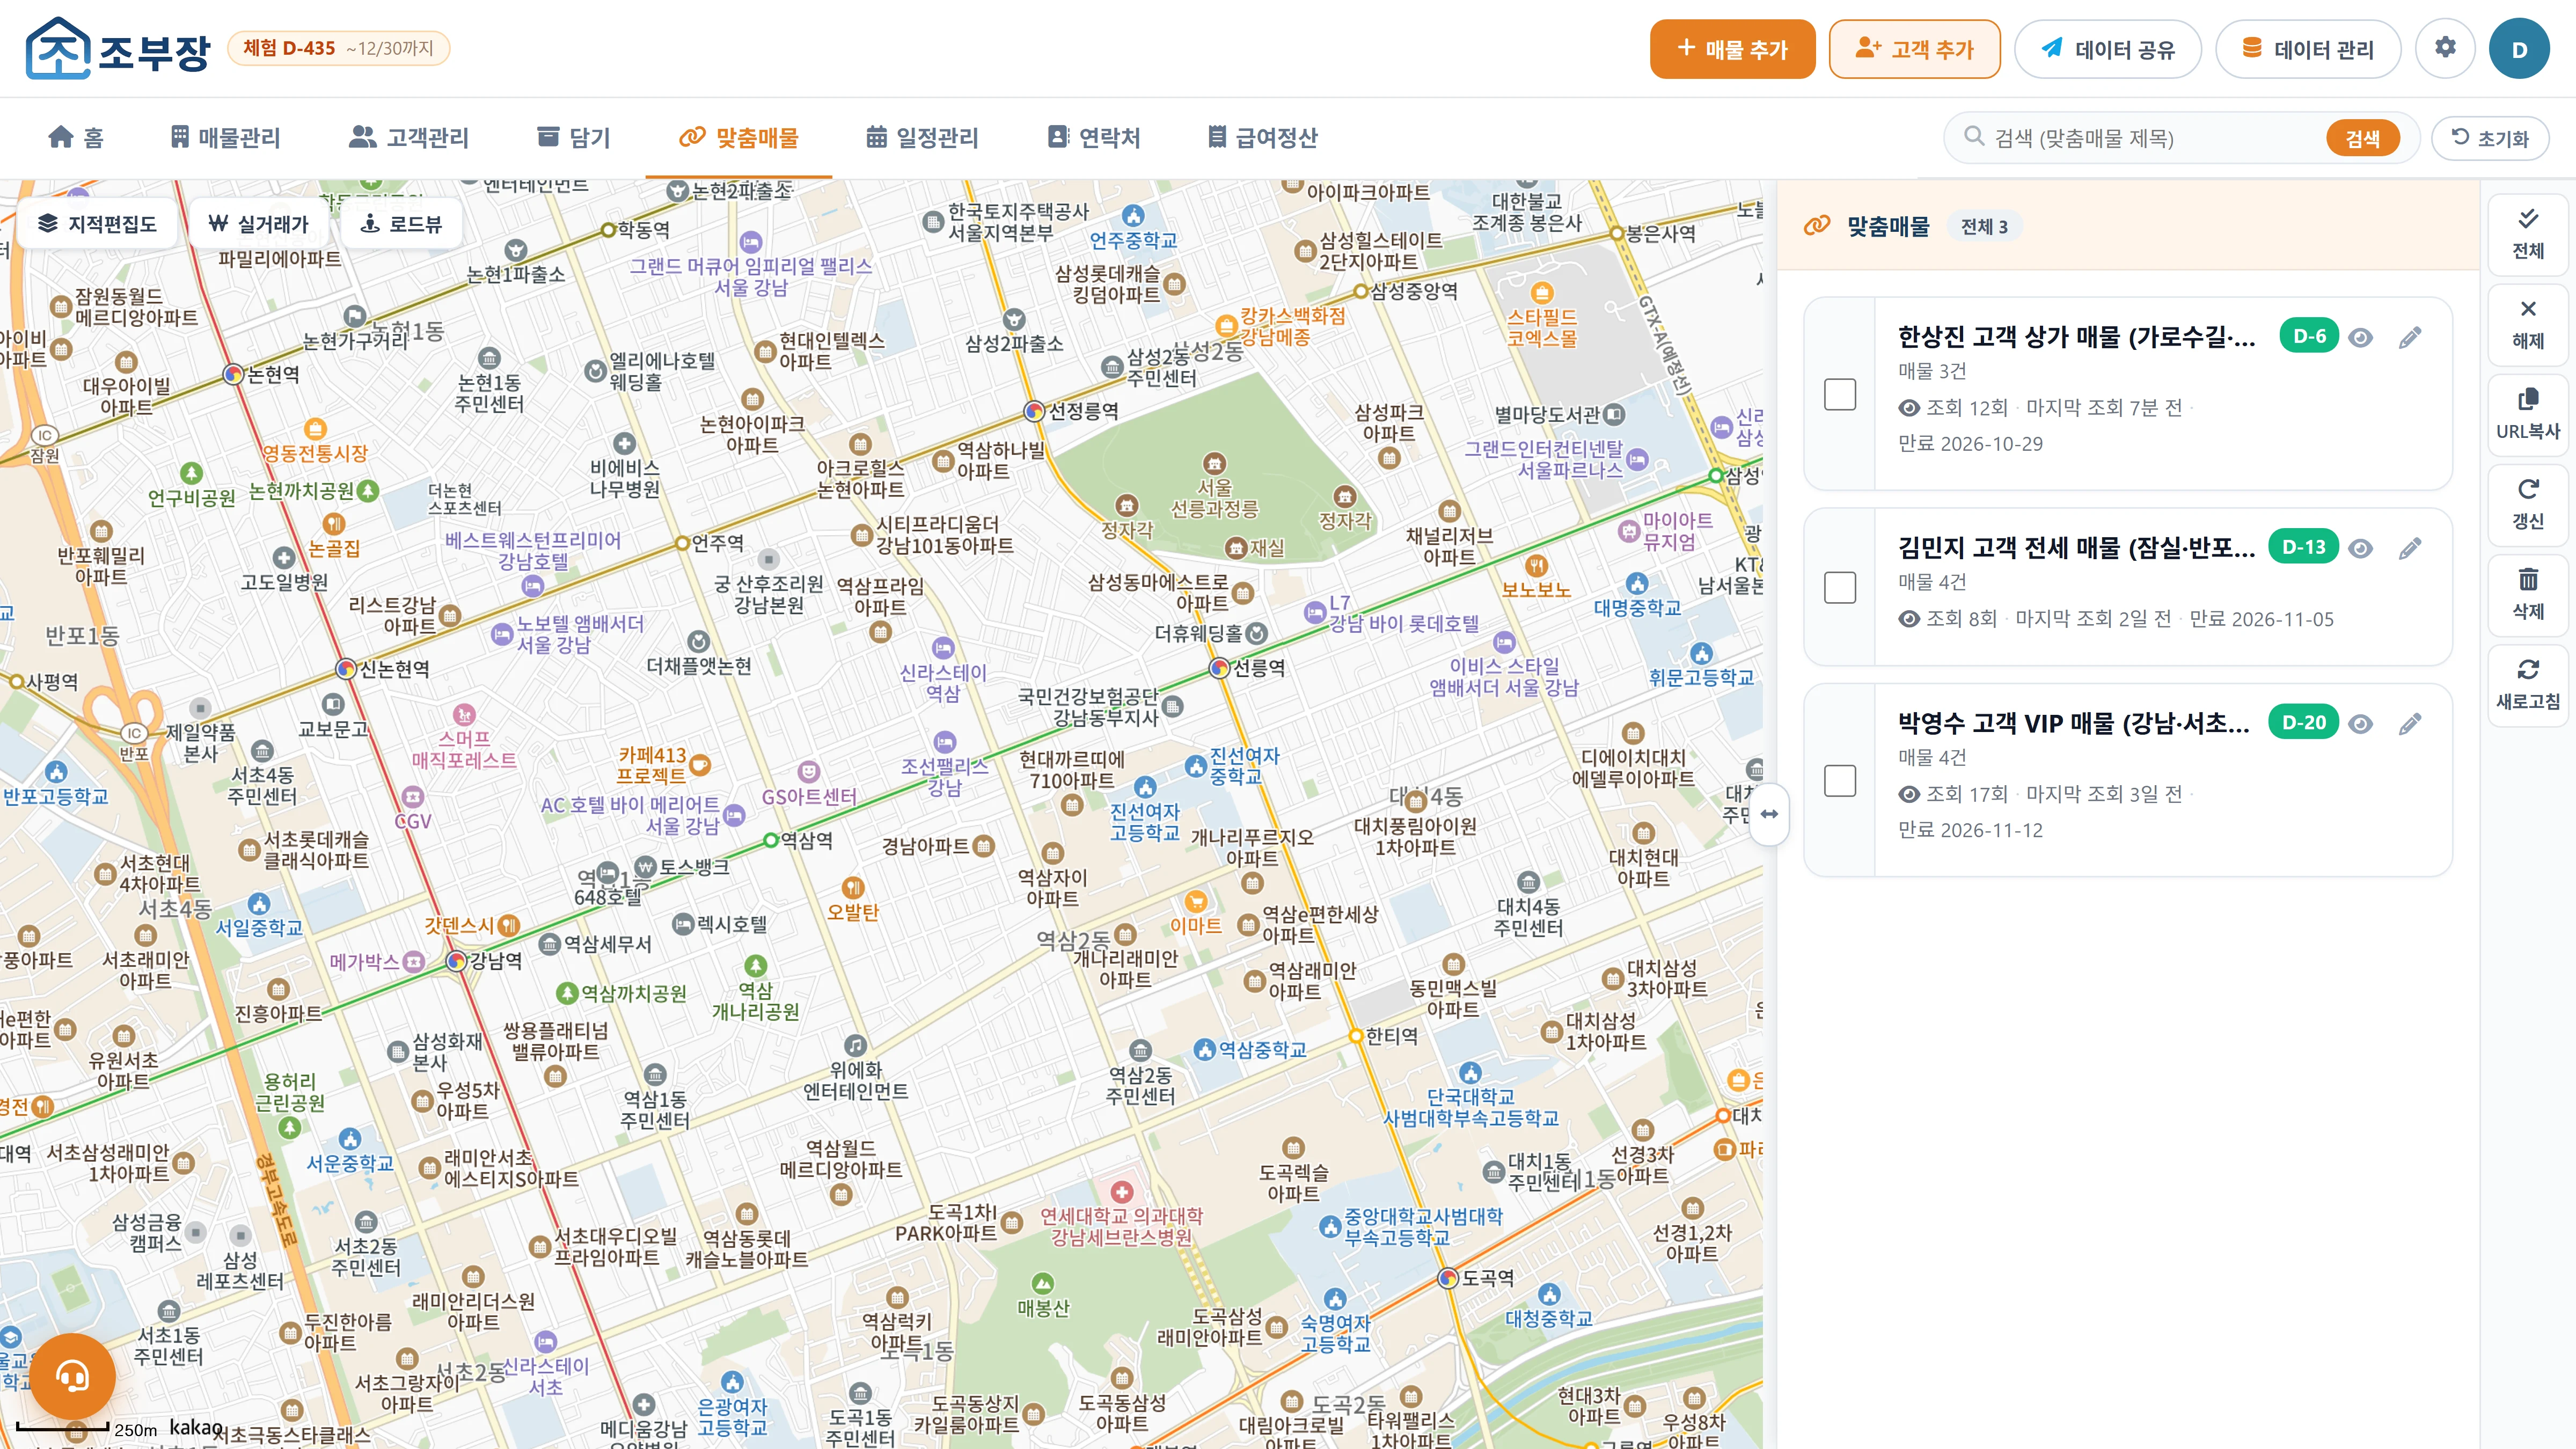Screen dimensions: 2576x1449
Task: Click eye icon on 김민지 고객 card
Action: 2360,548
